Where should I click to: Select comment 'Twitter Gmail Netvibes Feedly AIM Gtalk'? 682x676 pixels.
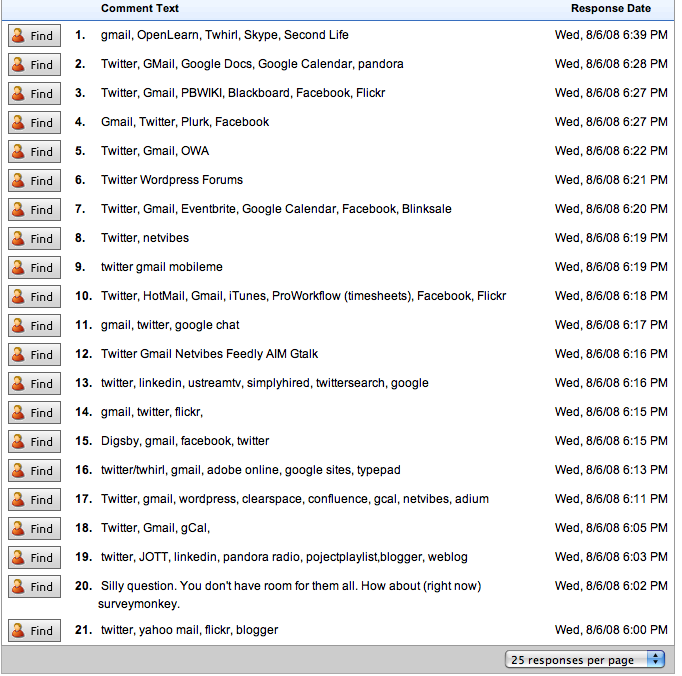click(x=209, y=354)
